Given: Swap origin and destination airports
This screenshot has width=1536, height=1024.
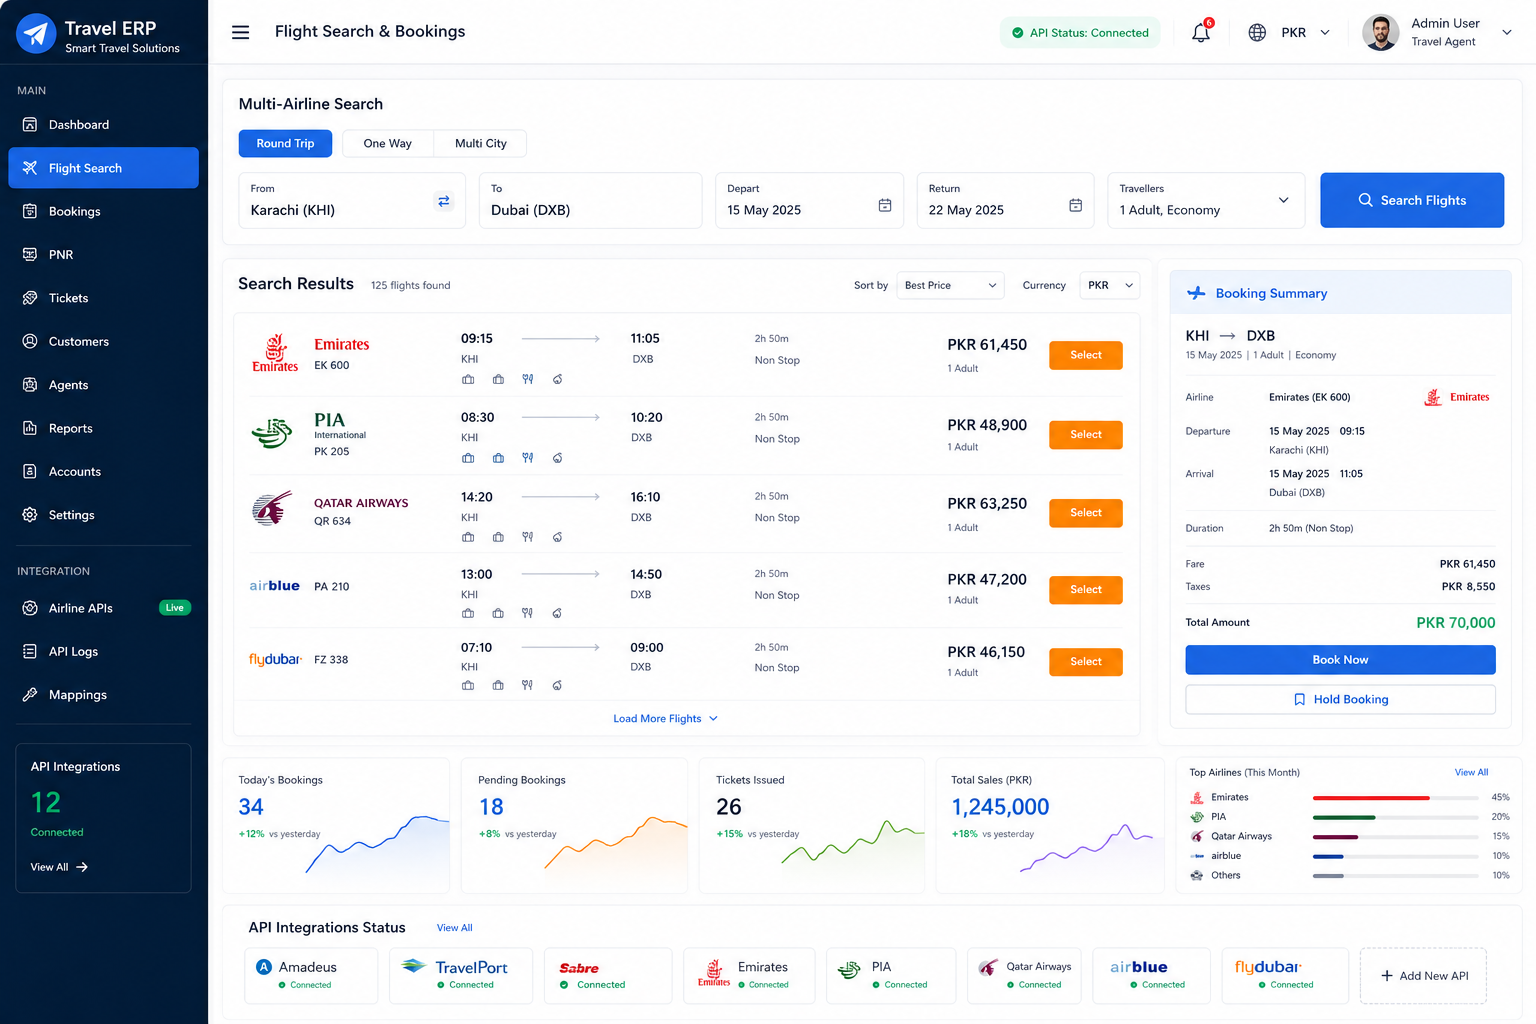Looking at the screenshot, I should pyautogui.click(x=444, y=201).
